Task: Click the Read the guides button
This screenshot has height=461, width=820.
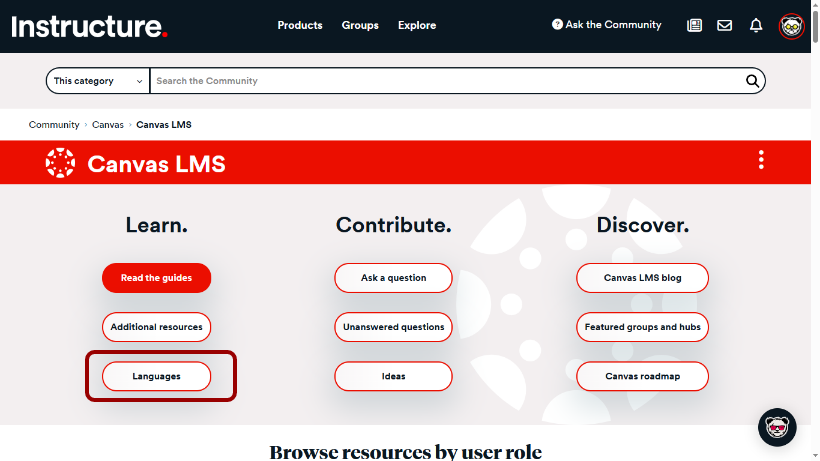Action: coord(156,278)
